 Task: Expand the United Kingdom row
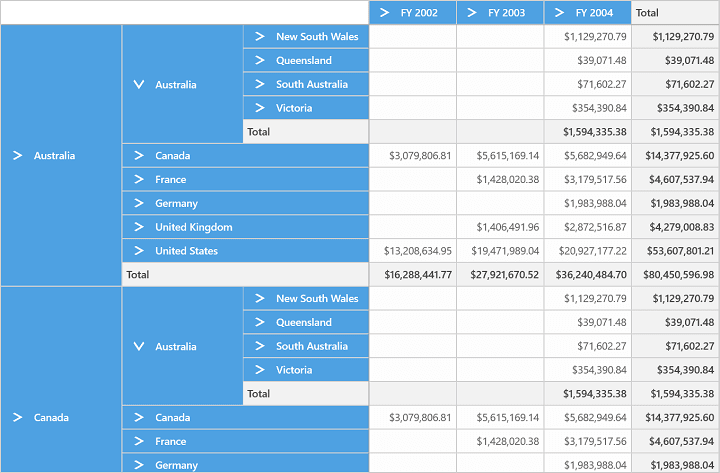point(139,227)
